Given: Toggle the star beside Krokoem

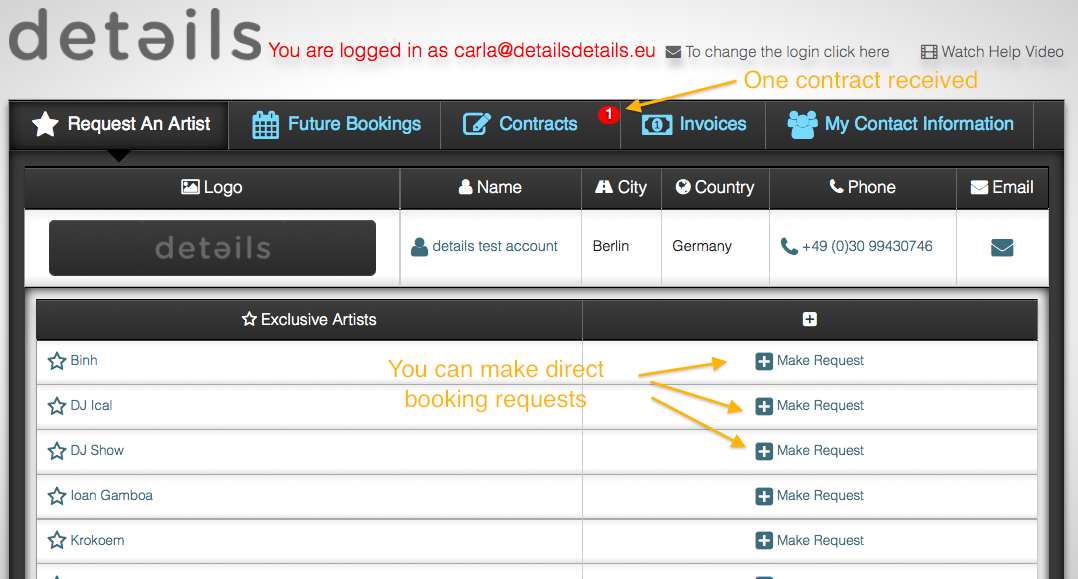Looking at the screenshot, I should point(57,540).
